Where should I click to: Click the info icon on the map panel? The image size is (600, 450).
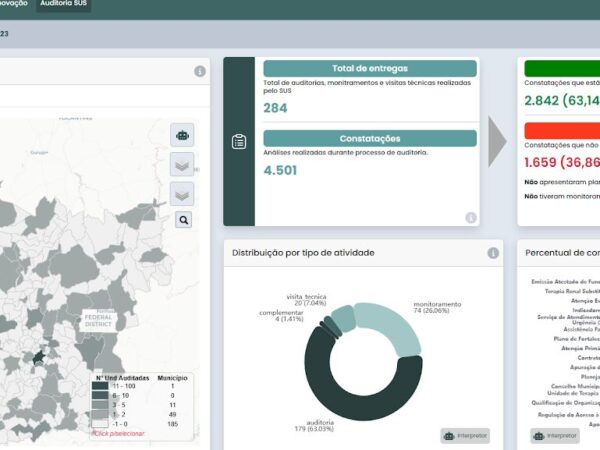[x=200, y=71]
